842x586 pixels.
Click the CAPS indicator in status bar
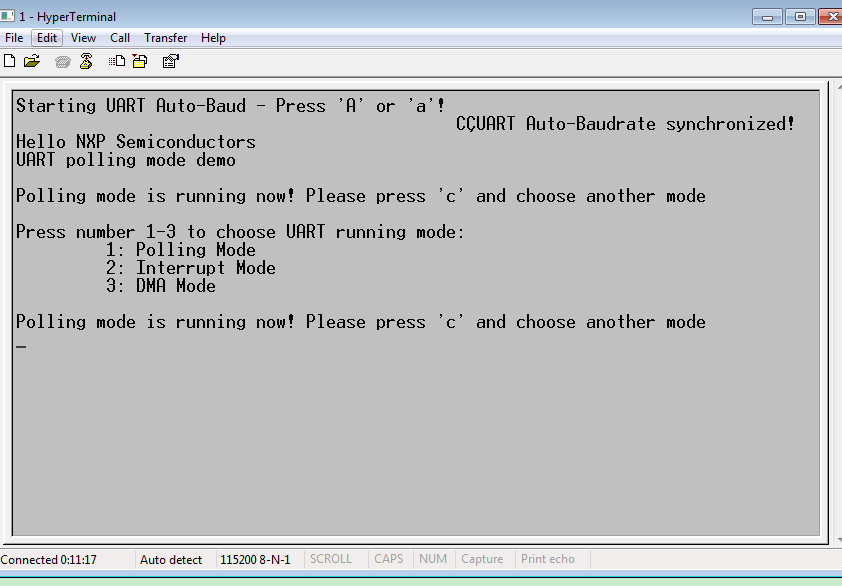(389, 559)
